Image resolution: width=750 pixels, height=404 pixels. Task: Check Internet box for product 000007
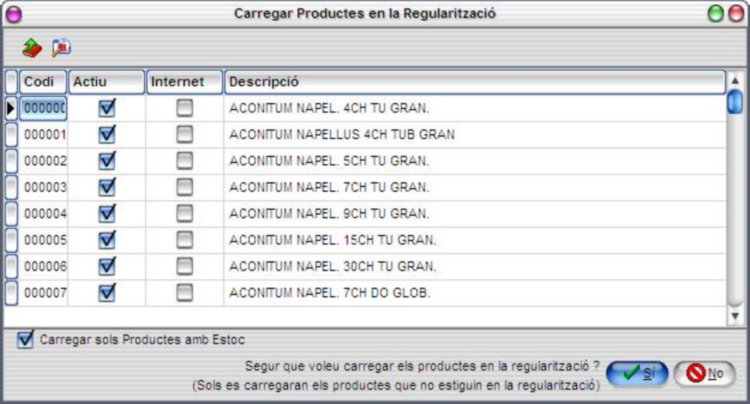185,293
